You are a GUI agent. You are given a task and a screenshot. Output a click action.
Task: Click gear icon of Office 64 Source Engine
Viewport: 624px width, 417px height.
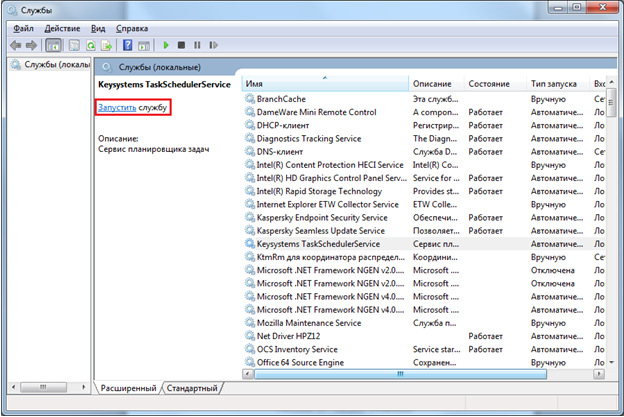(250, 362)
